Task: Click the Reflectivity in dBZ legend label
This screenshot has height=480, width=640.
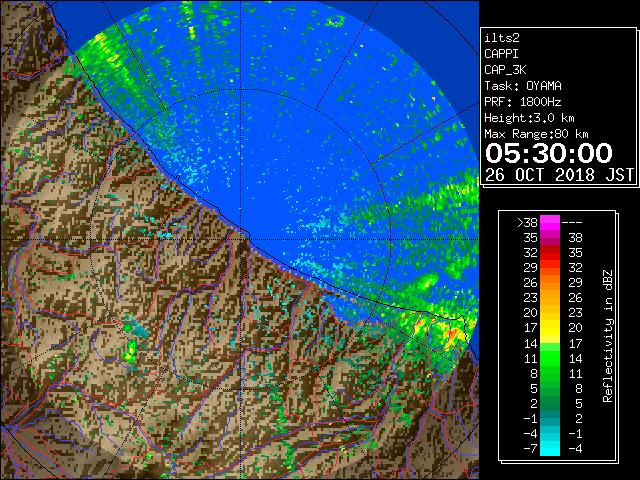Action: [x=608, y=336]
